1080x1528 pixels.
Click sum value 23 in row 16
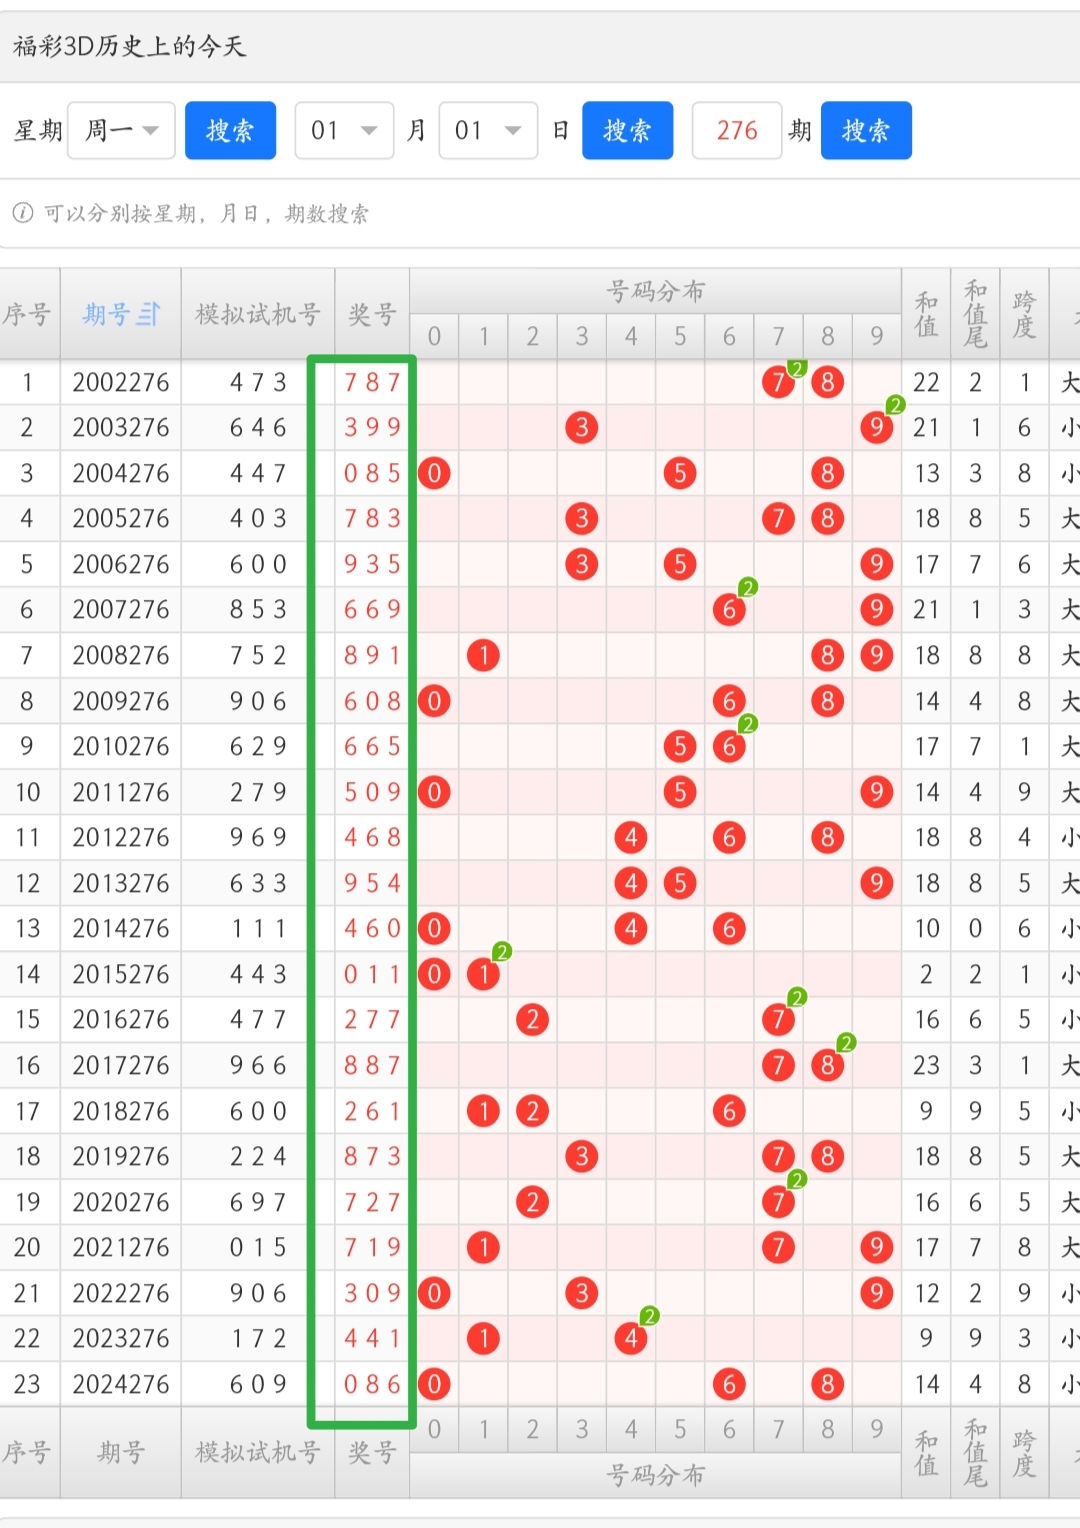coord(926,1065)
